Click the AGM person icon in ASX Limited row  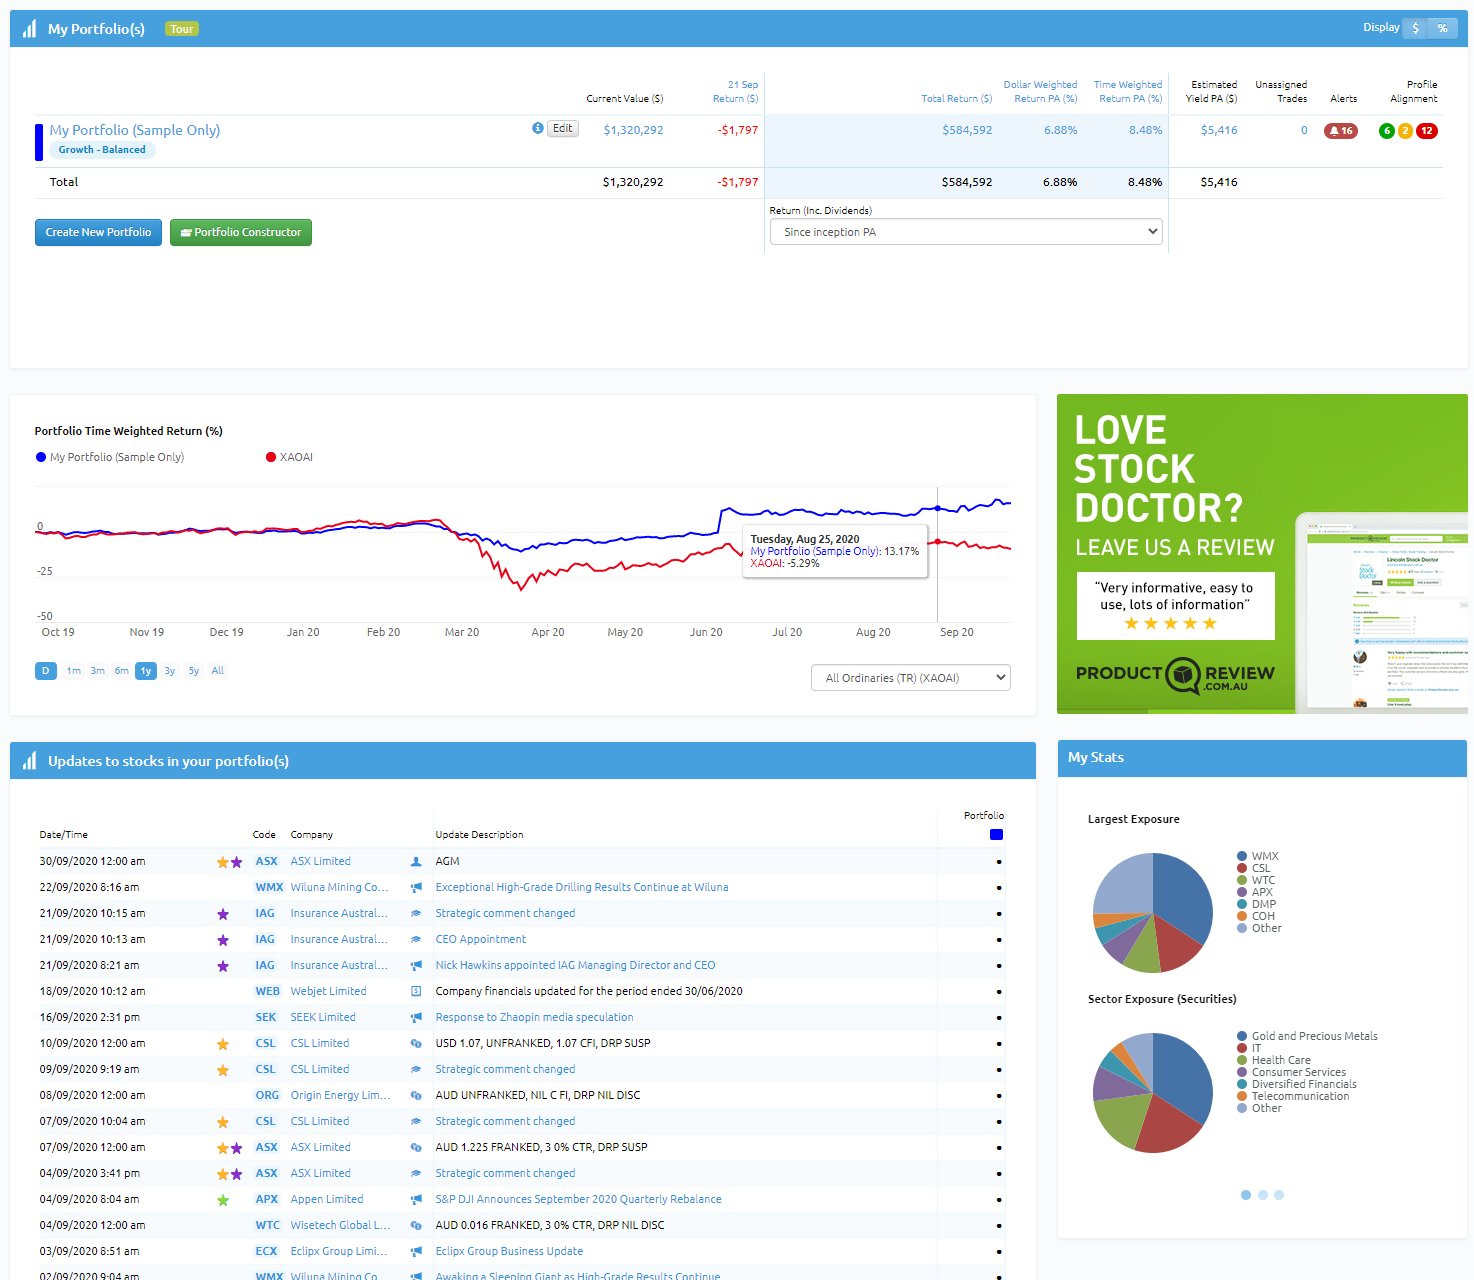(x=416, y=861)
